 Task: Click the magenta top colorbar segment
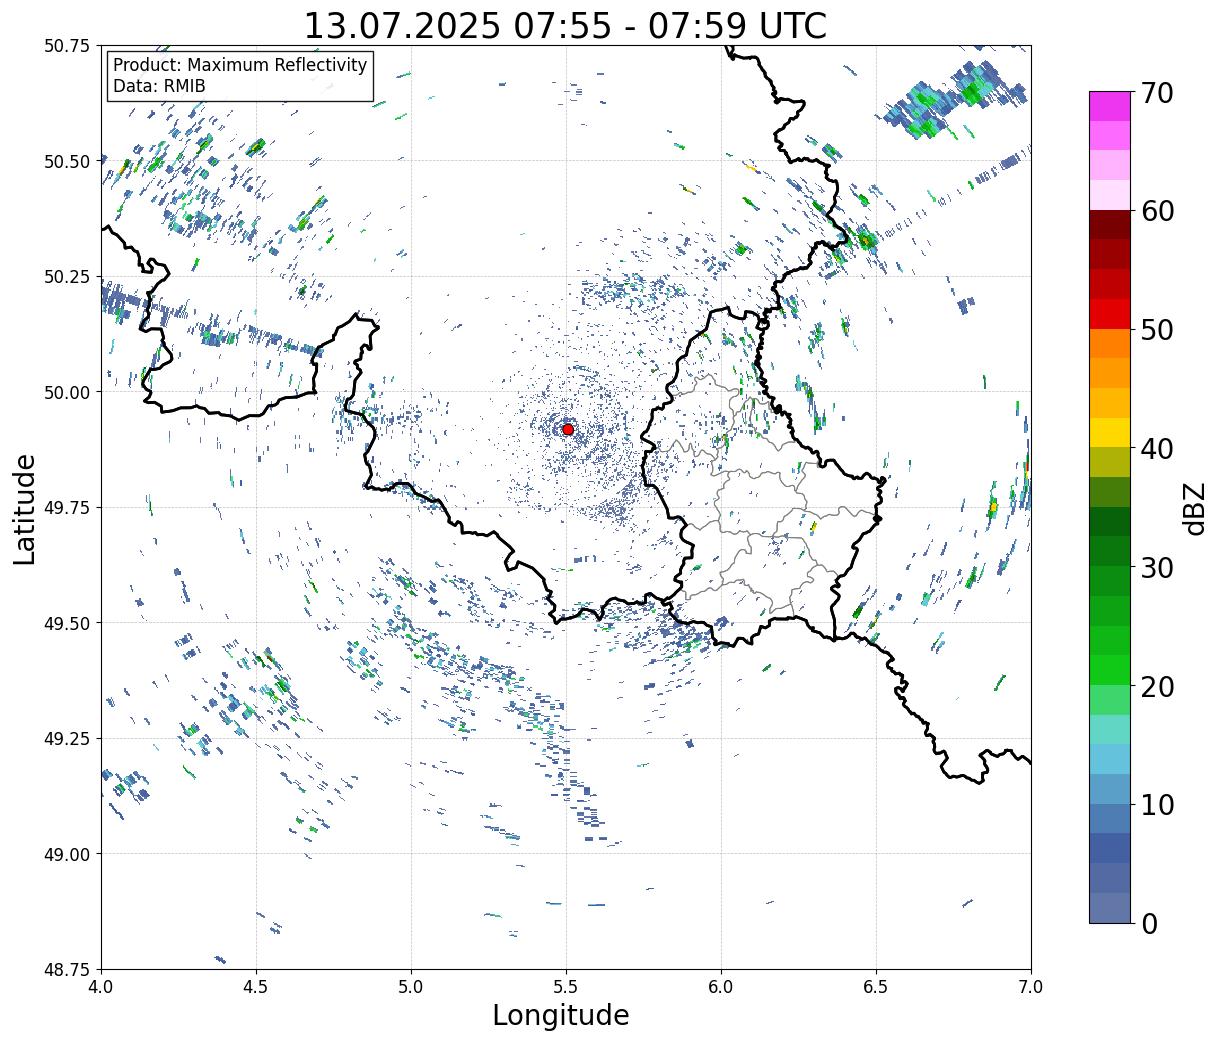[x=1110, y=106]
